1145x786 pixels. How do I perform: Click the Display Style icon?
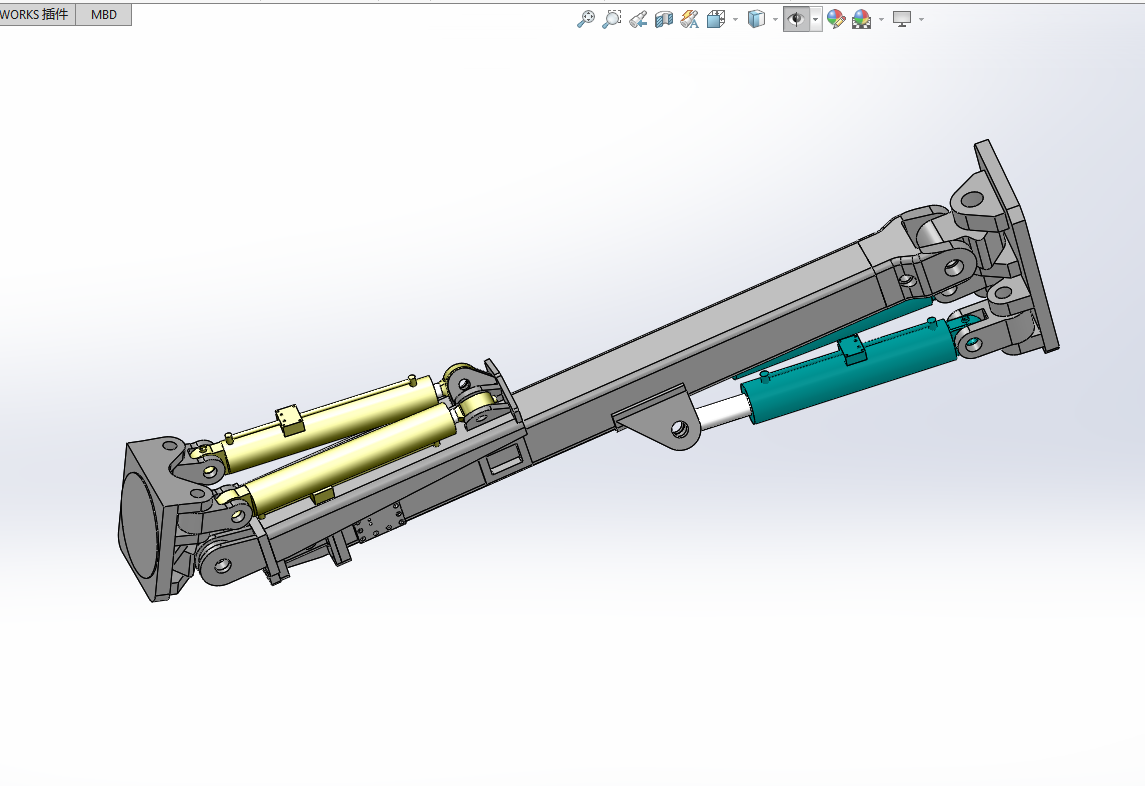(x=757, y=19)
